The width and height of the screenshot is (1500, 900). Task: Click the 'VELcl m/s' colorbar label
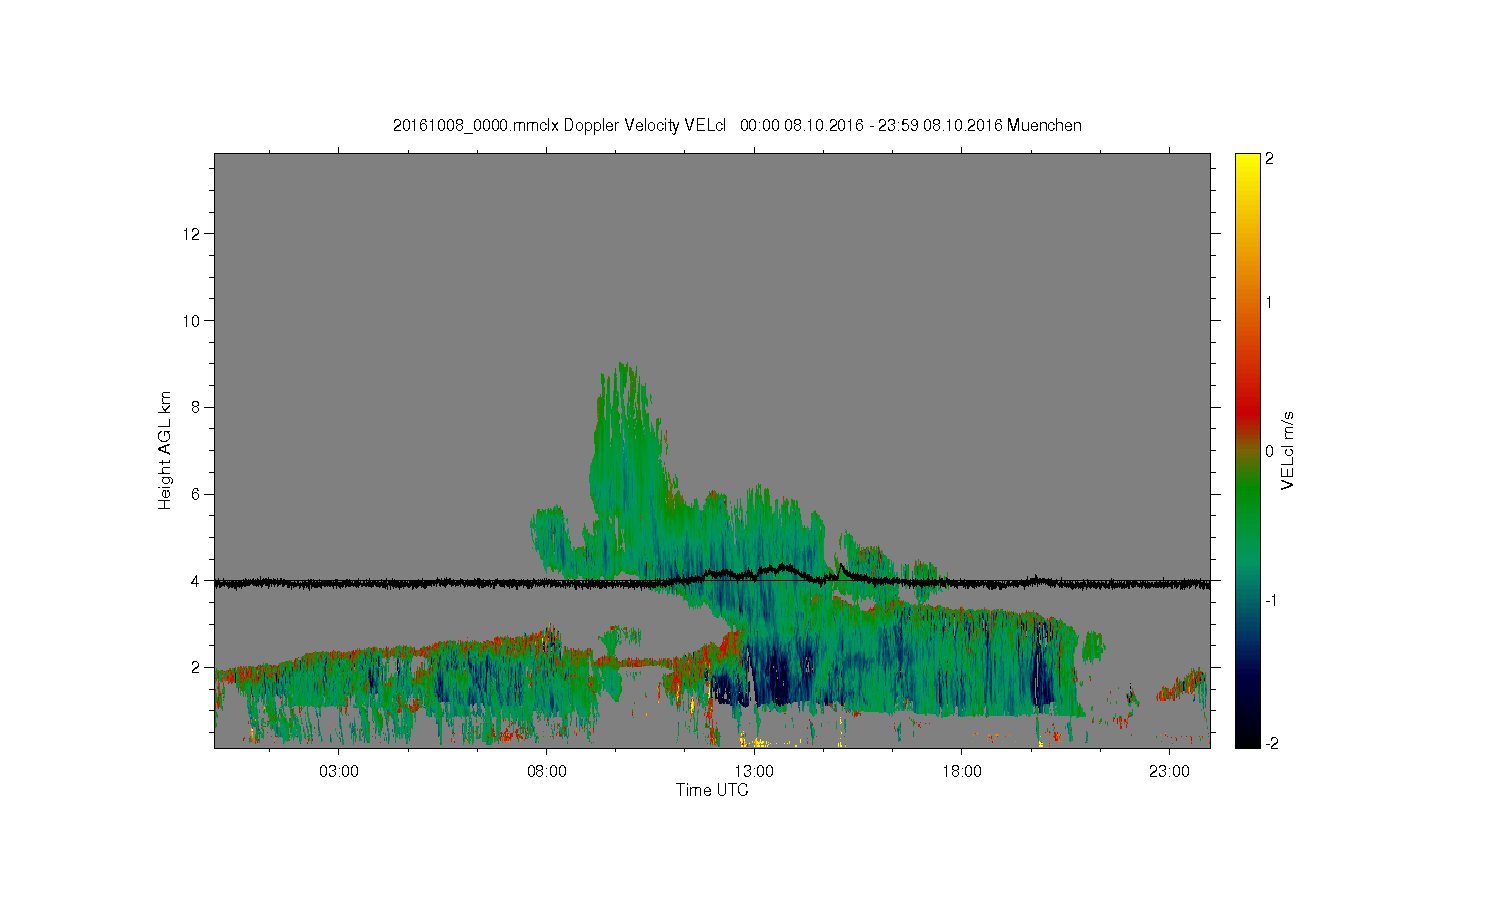point(1288,450)
